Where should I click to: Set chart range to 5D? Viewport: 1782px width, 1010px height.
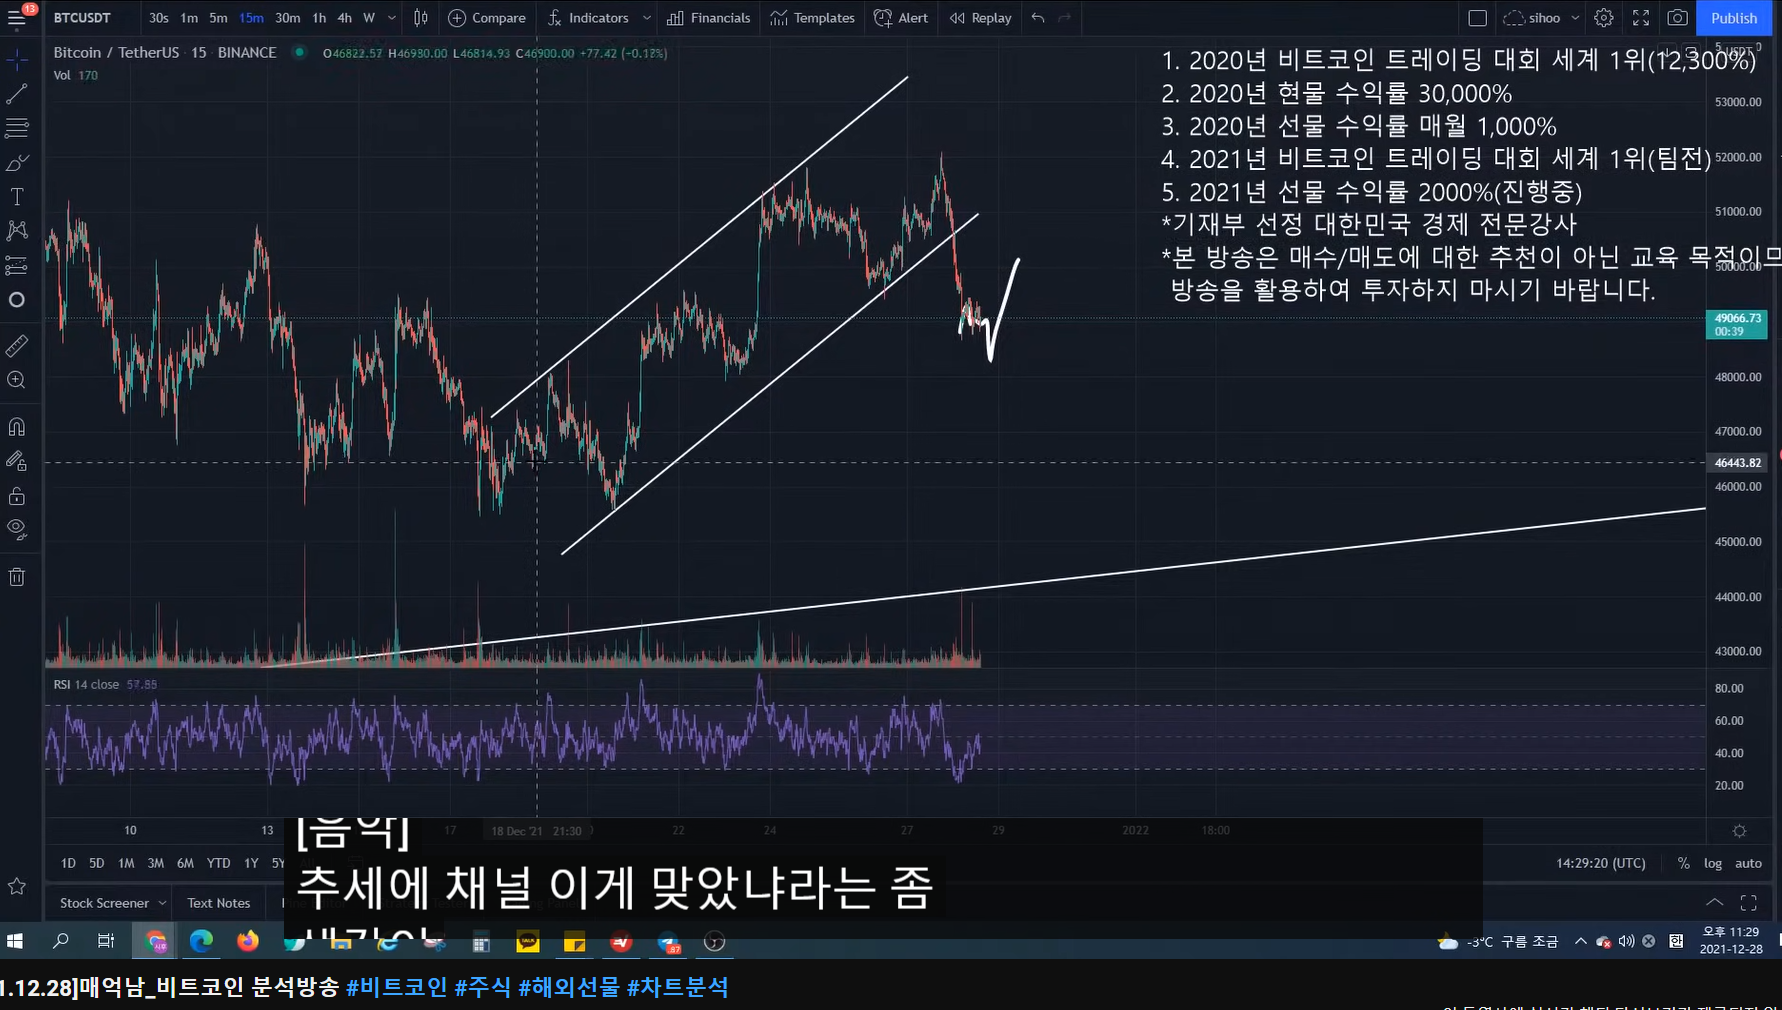(x=96, y=863)
